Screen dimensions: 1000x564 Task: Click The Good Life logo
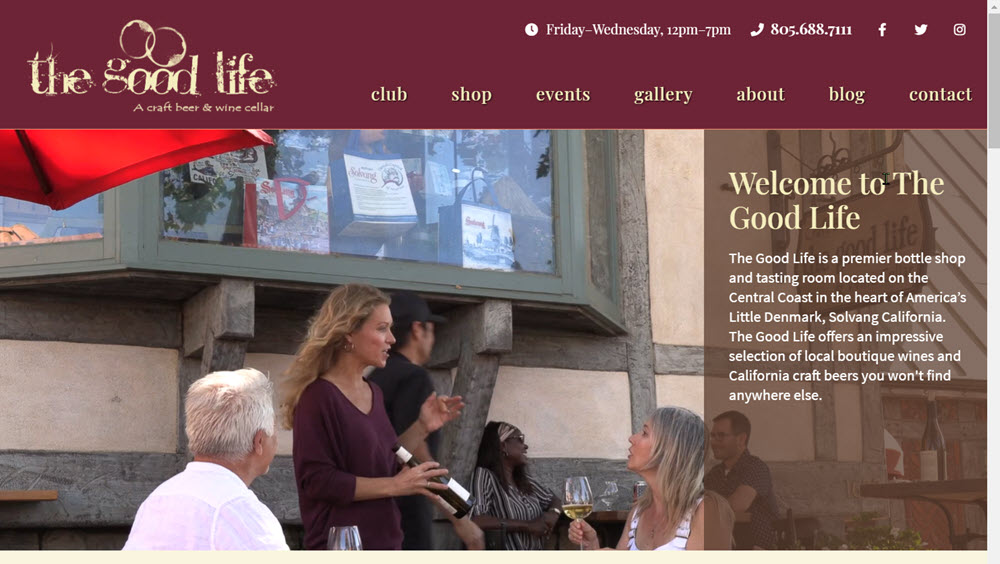click(x=152, y=66)
